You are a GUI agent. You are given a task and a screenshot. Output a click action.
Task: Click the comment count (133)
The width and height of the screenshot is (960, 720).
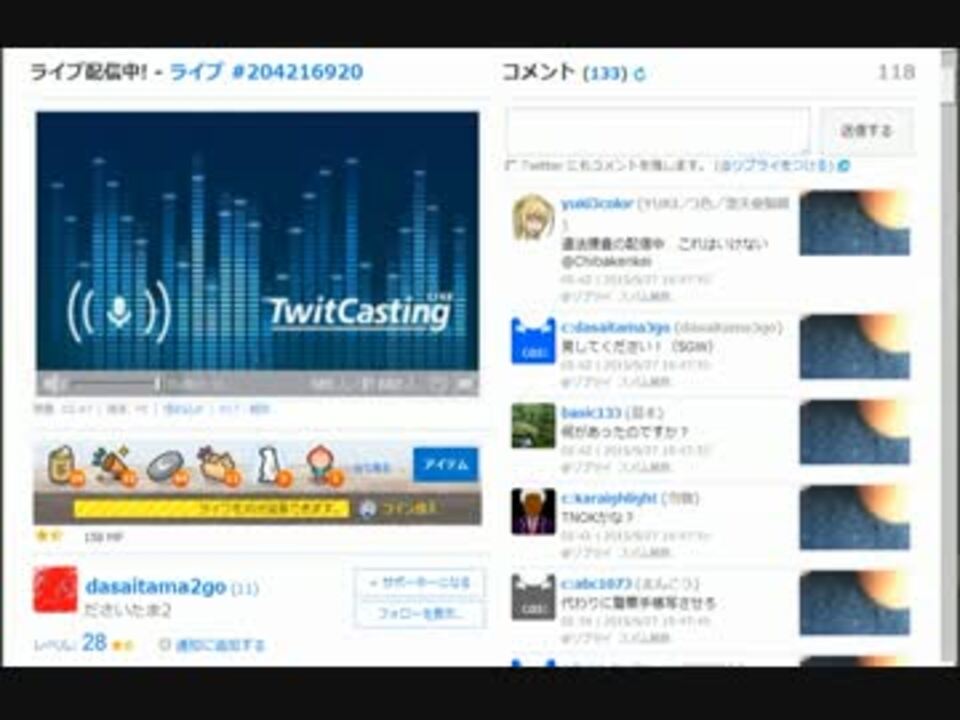tap(605, 74)
